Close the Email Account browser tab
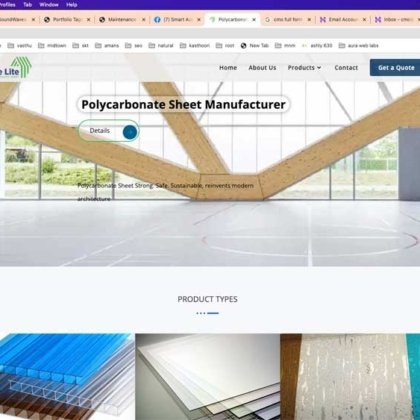This screenshot has height=420, width=420. pos(364,20)
